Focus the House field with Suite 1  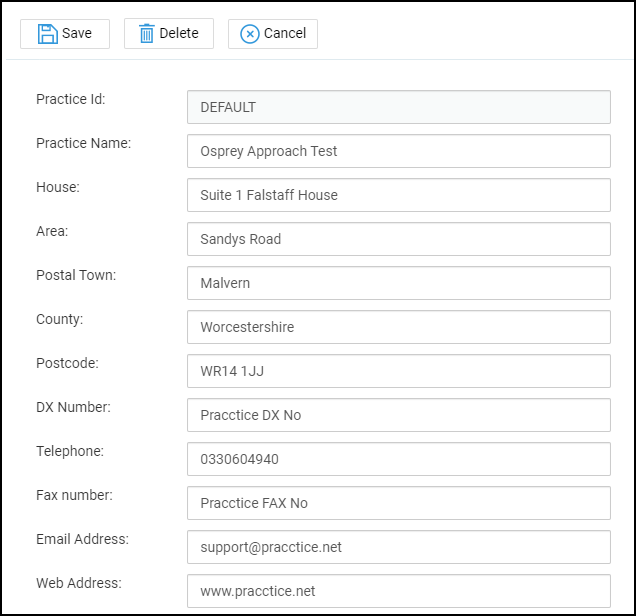[398, 195]
